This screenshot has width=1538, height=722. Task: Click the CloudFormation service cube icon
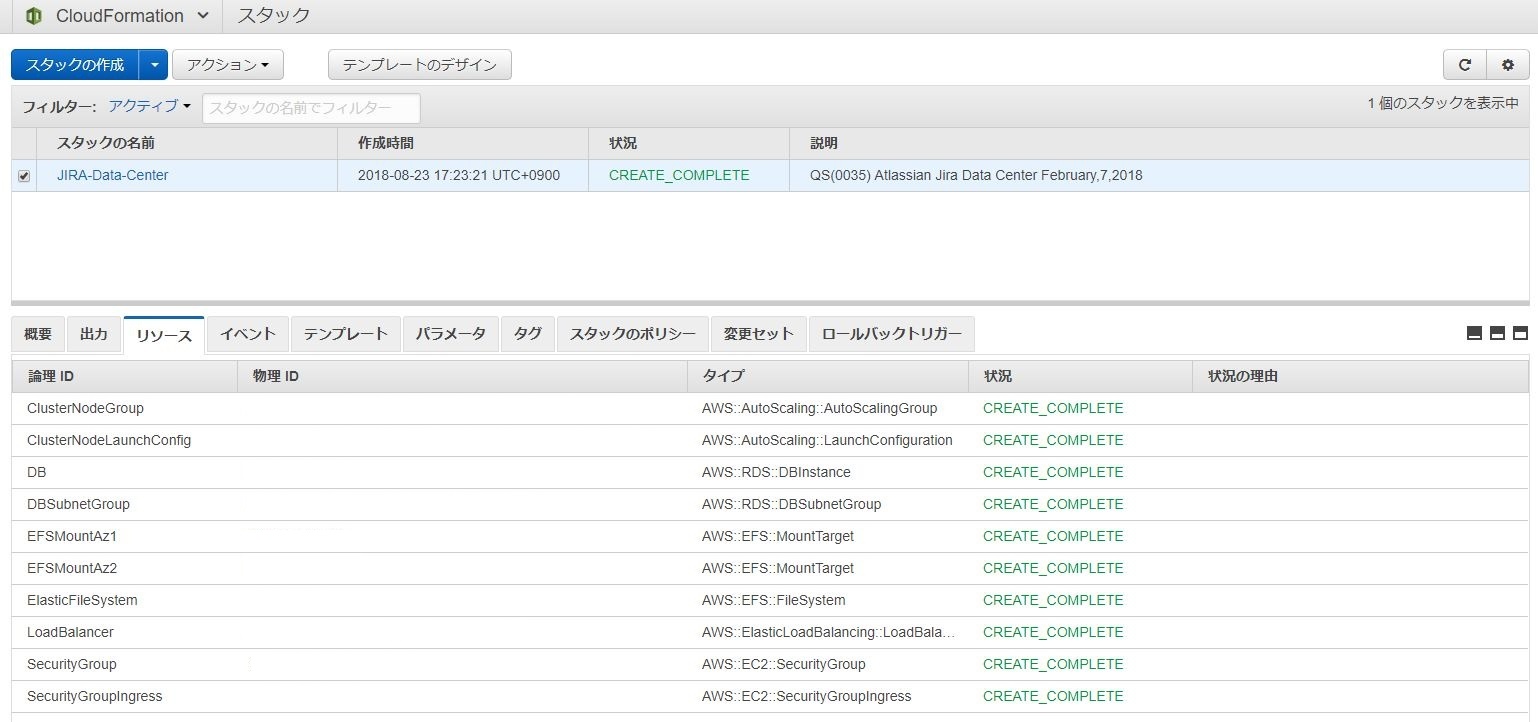(x=34, y=16)
